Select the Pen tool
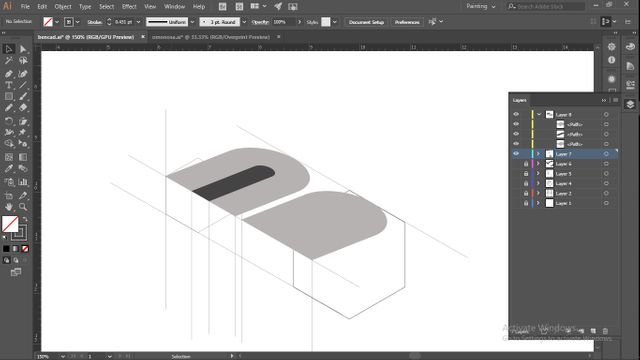This screenshot has height=360, width=640. 9,74
